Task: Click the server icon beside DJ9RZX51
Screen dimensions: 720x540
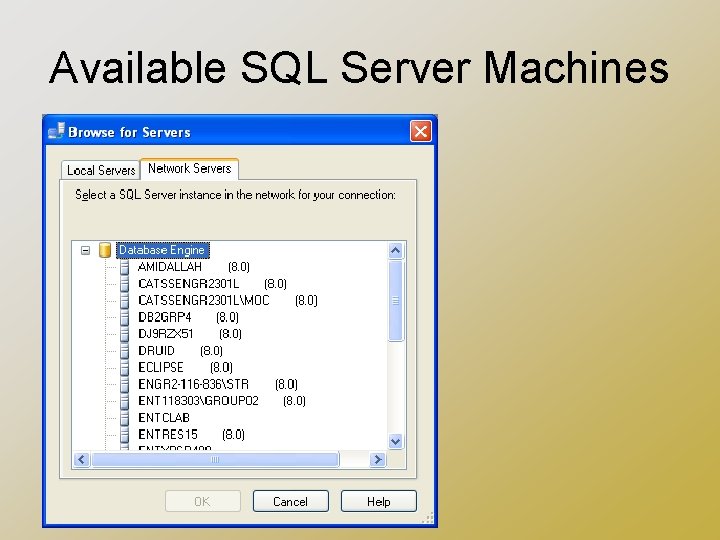Action: tap(124, 334)
